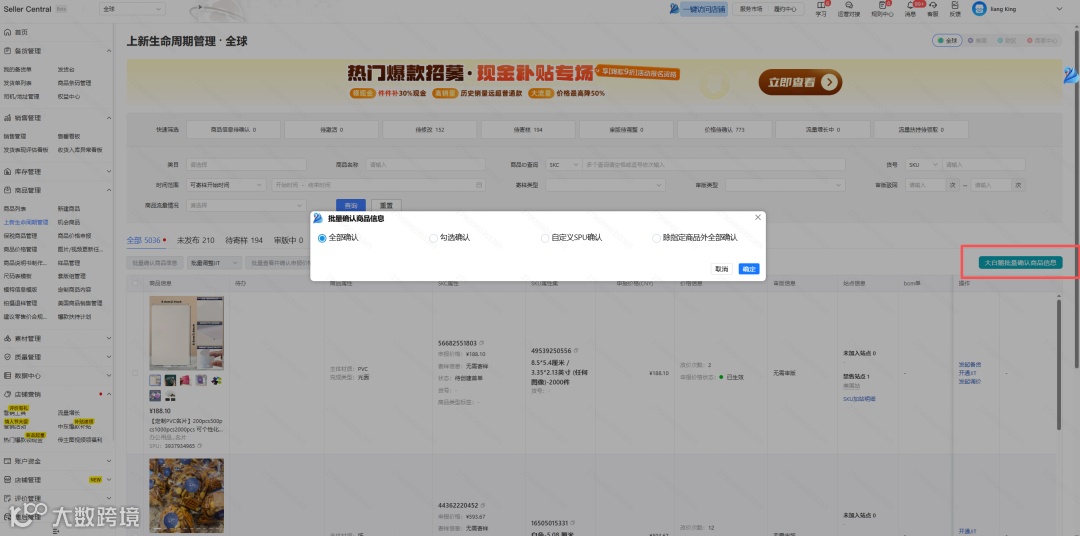1080x536 pixels.
Task: Open the 时间范围 可寄样开始时间 dropdown
Action: pyautogui.click(x=227, y=185)
